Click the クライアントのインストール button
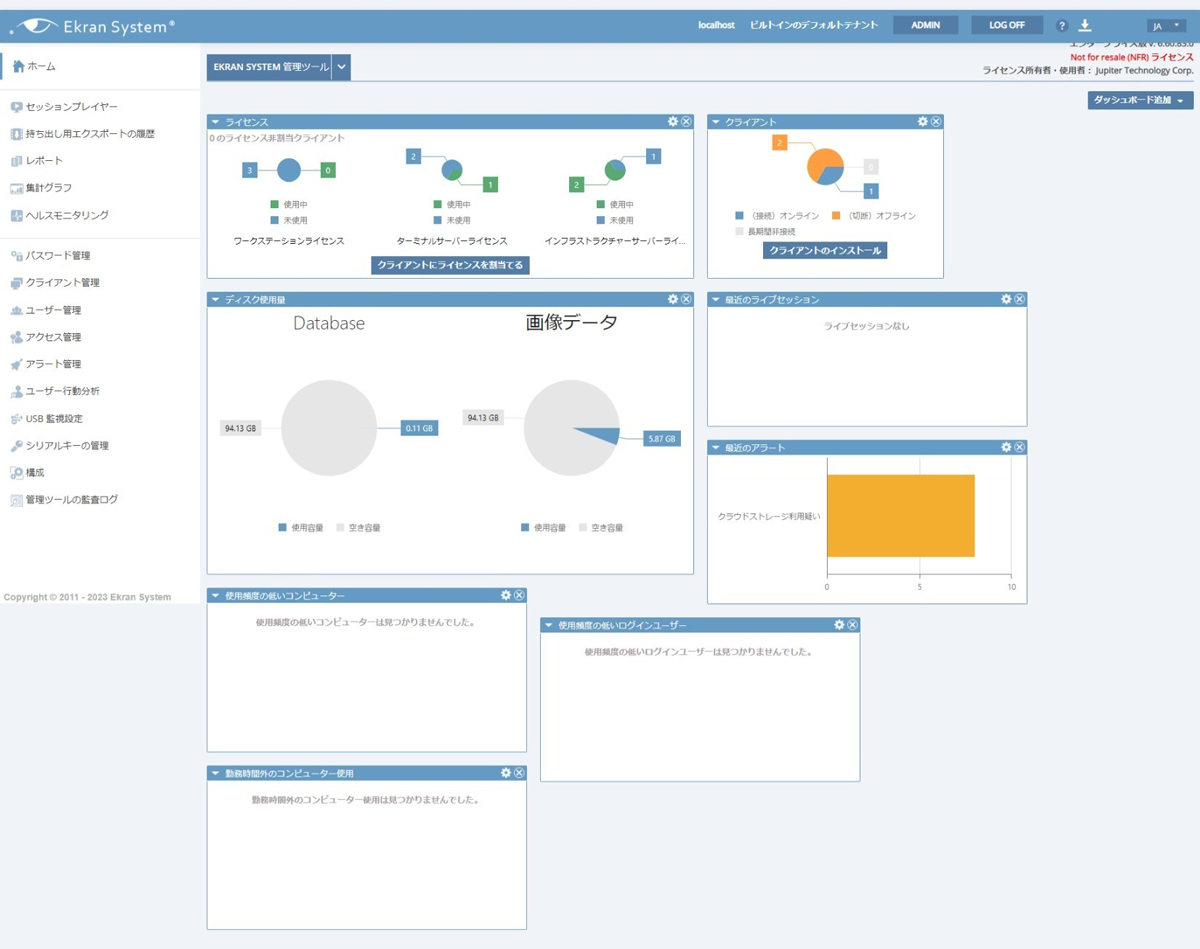This screenshot has height=949, width=1200. (825, 250)
